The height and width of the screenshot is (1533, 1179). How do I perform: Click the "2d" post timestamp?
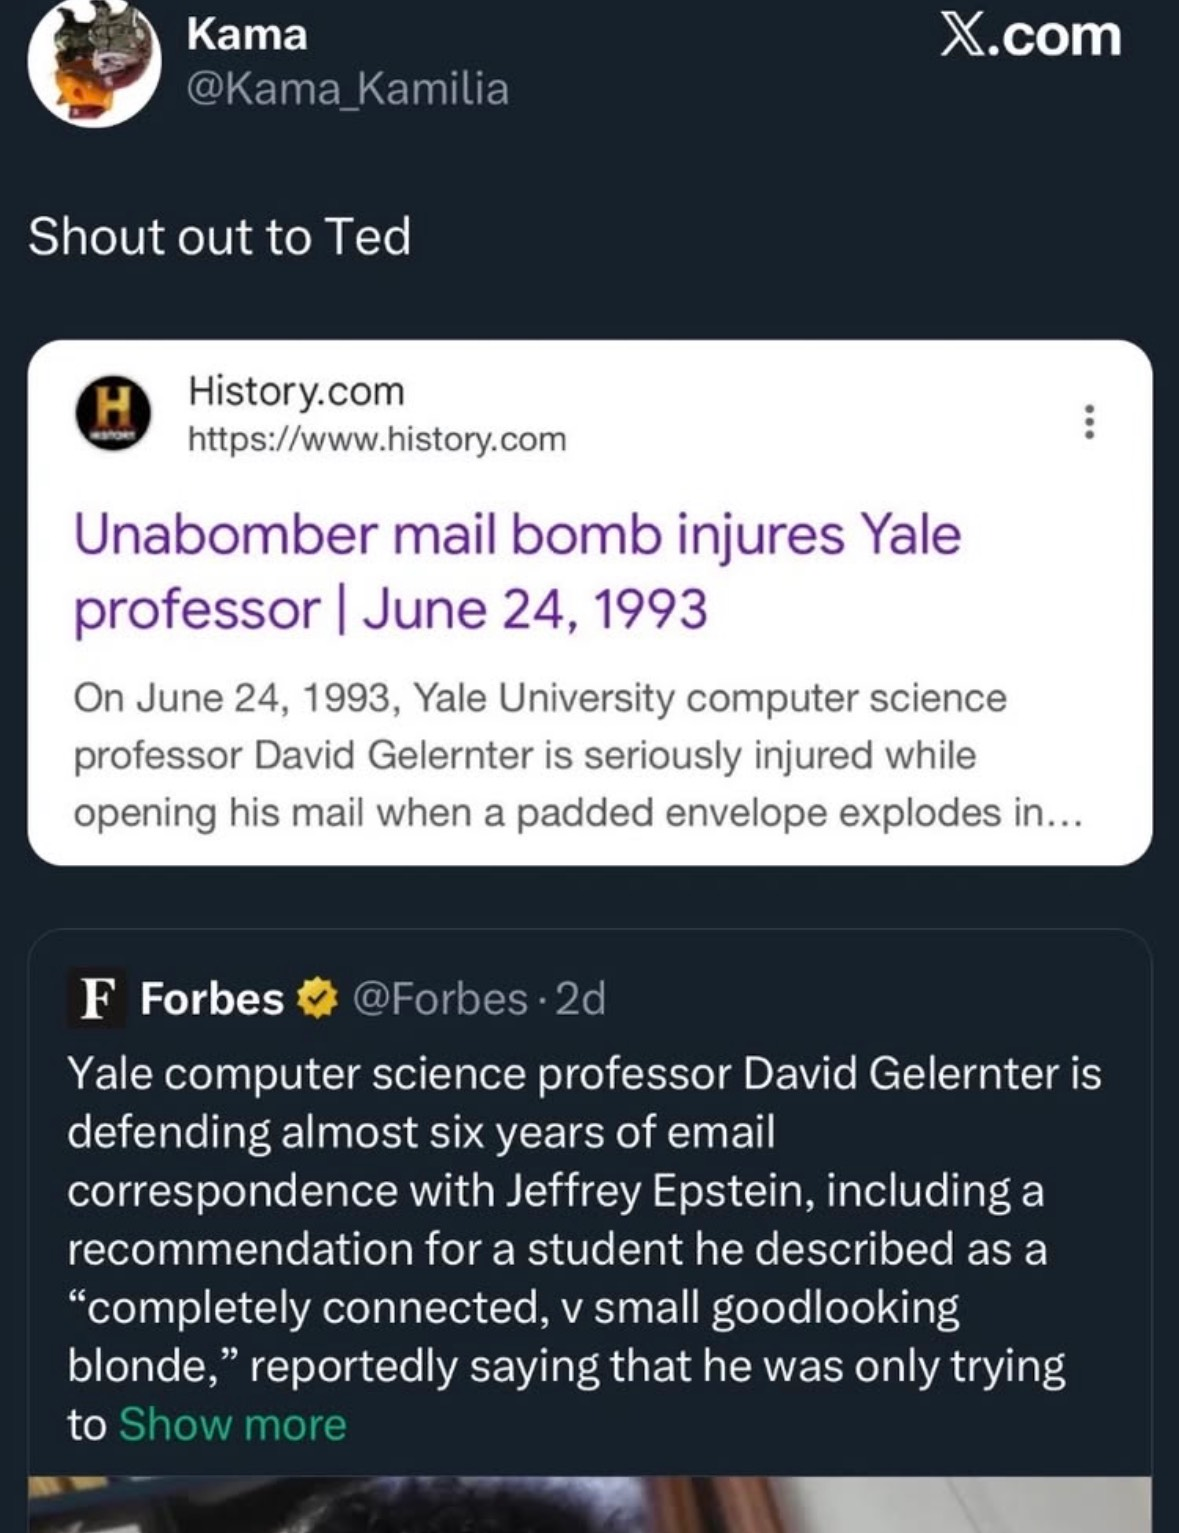581,999
